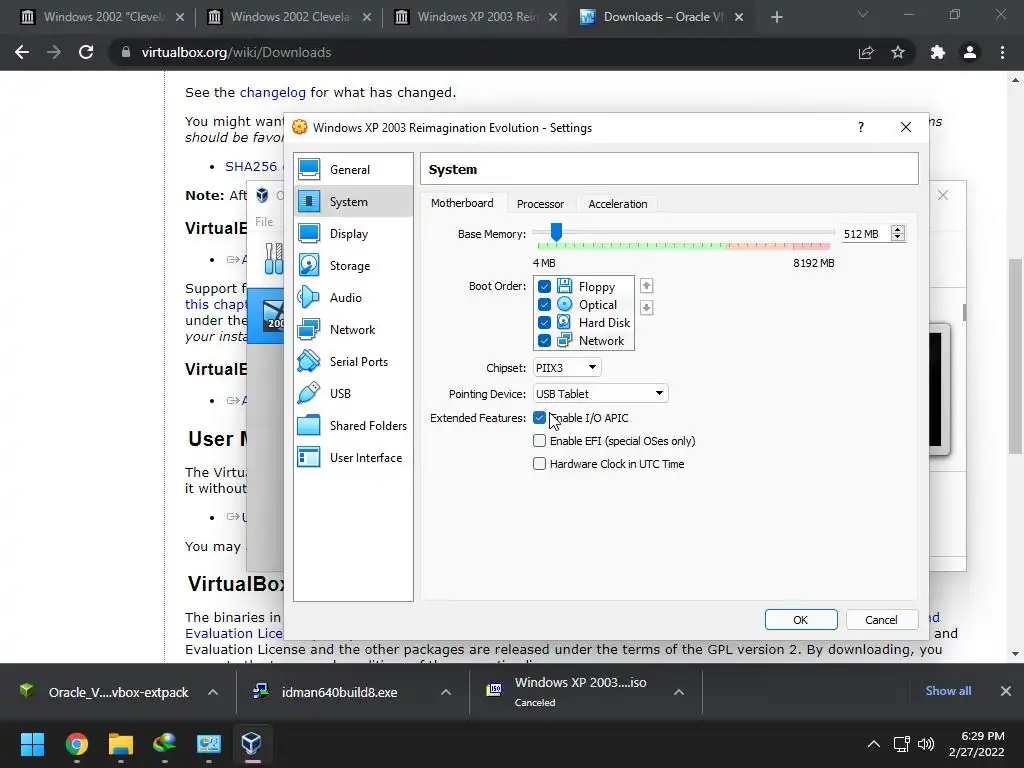The image size is (1024, 768).
Task: Click the Base Memory 512 MB field
Action: tap(865, 234)
